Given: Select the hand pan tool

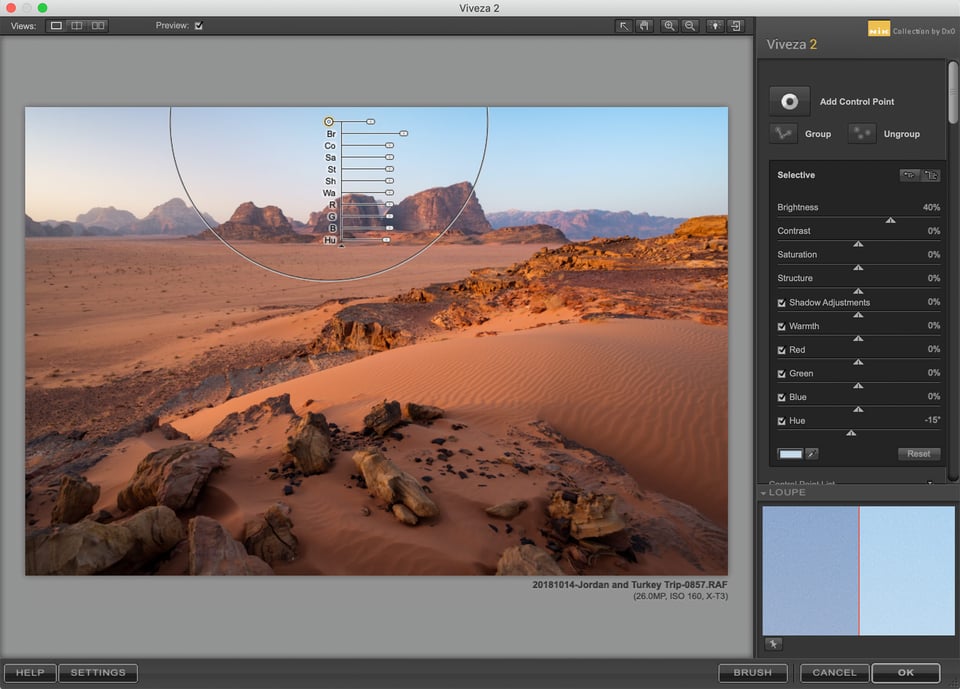Looking at the screenshot, I should [x=644, y=26].
